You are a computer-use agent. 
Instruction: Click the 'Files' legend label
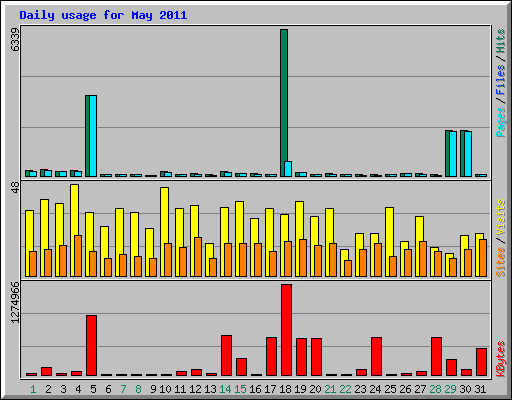tap(500, 79)
